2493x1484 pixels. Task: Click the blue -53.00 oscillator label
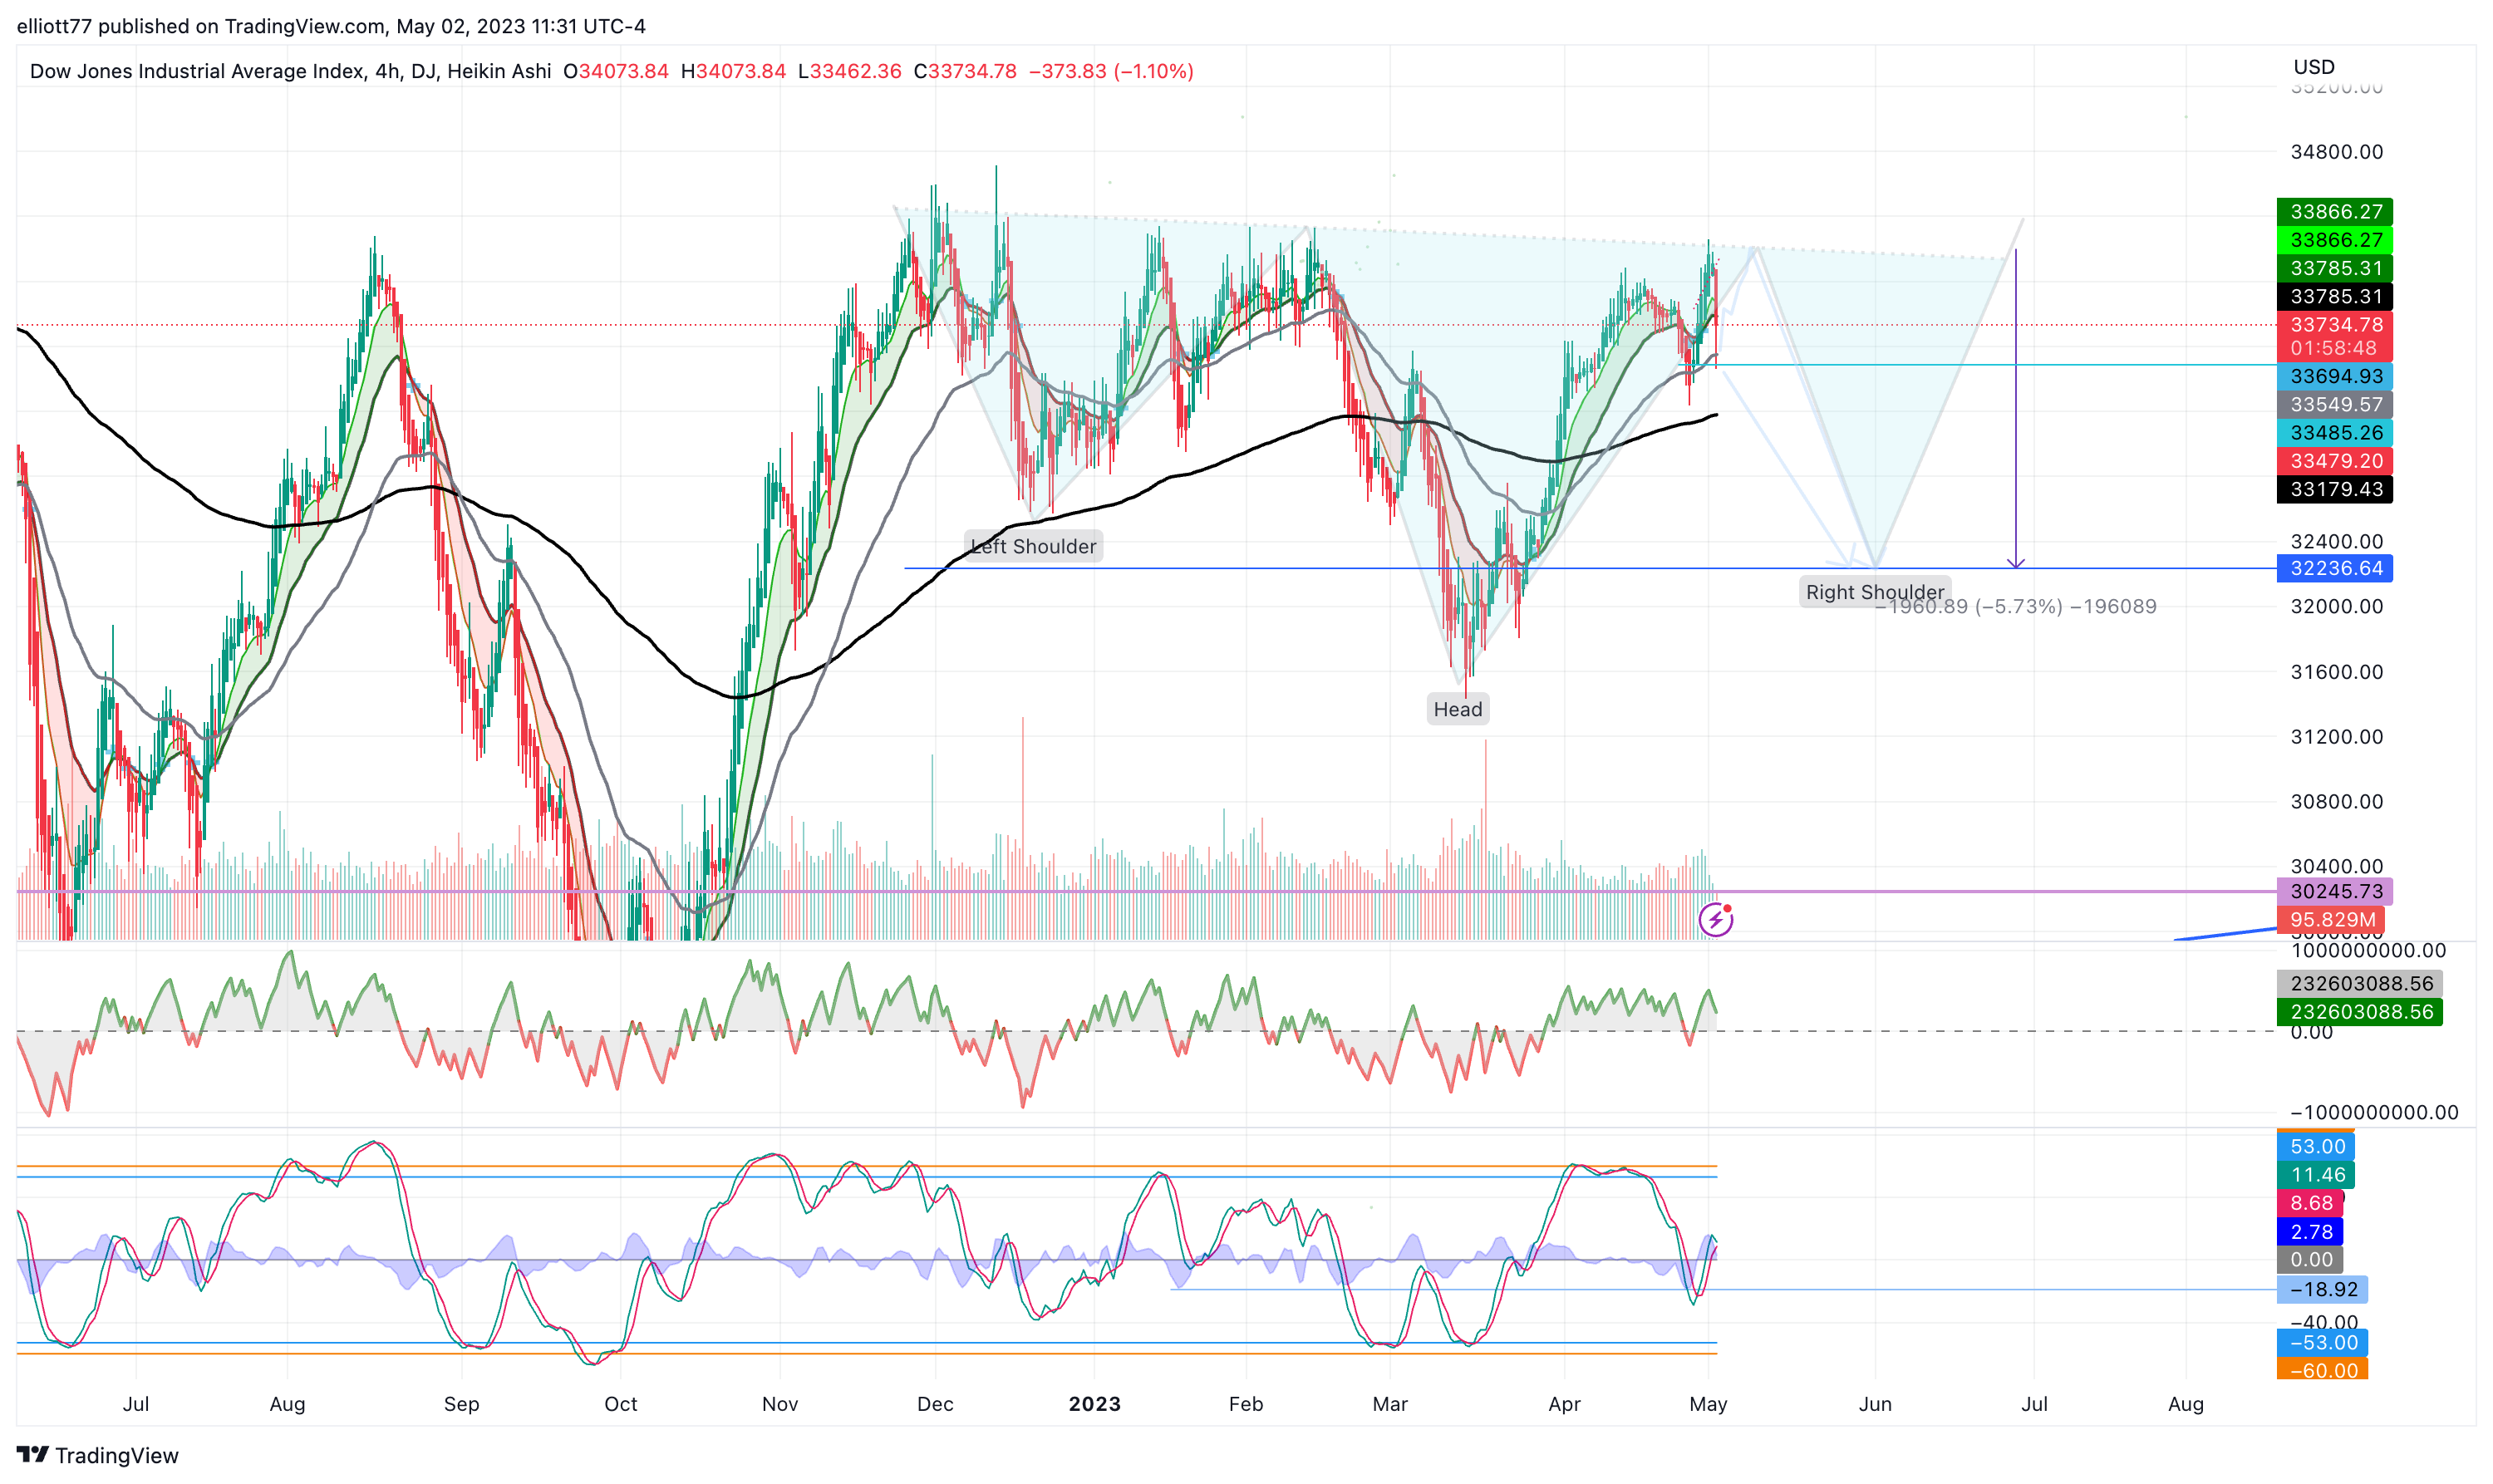coord(2322,1342)
